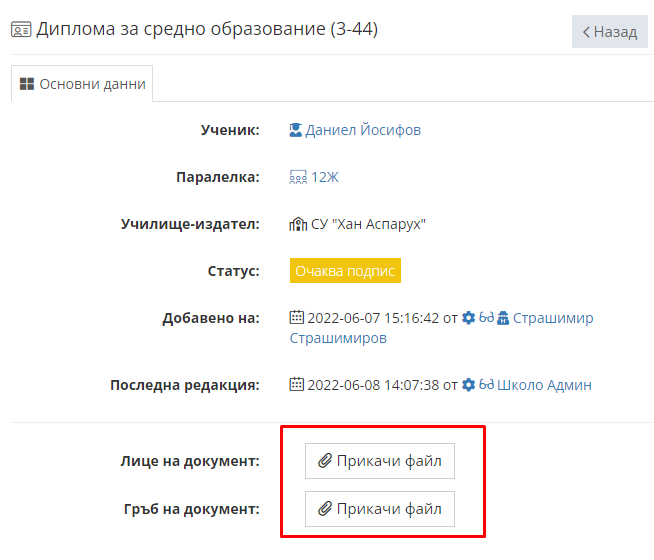This screenshot has height=560, width=654.
Task: Click the gear icon in Последна редакция row
Action: click(468, 384)
